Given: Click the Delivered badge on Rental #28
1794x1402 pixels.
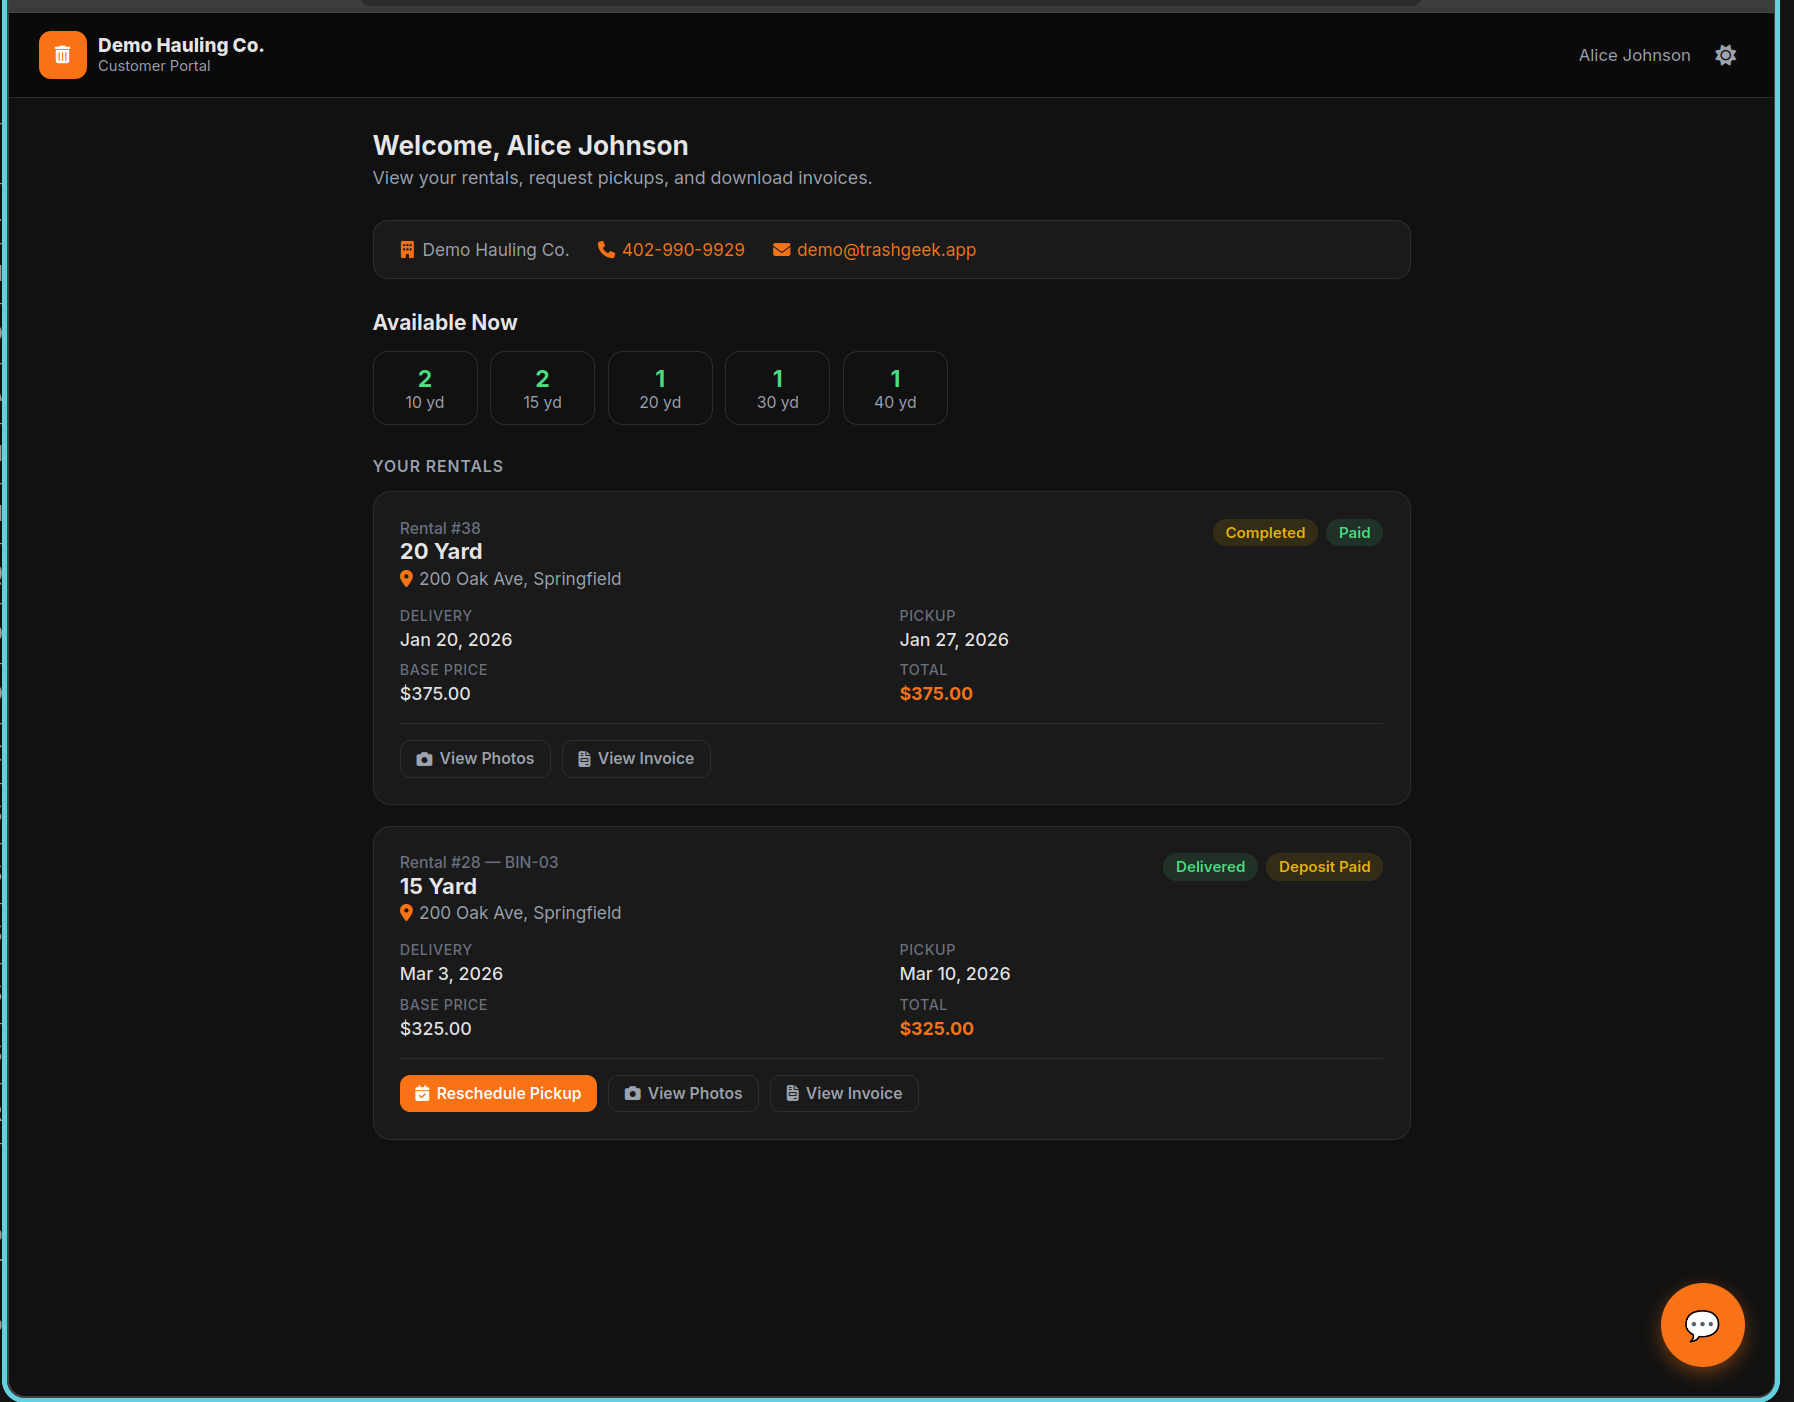Looking at the screenshot, I should [x=1210, y=866].
